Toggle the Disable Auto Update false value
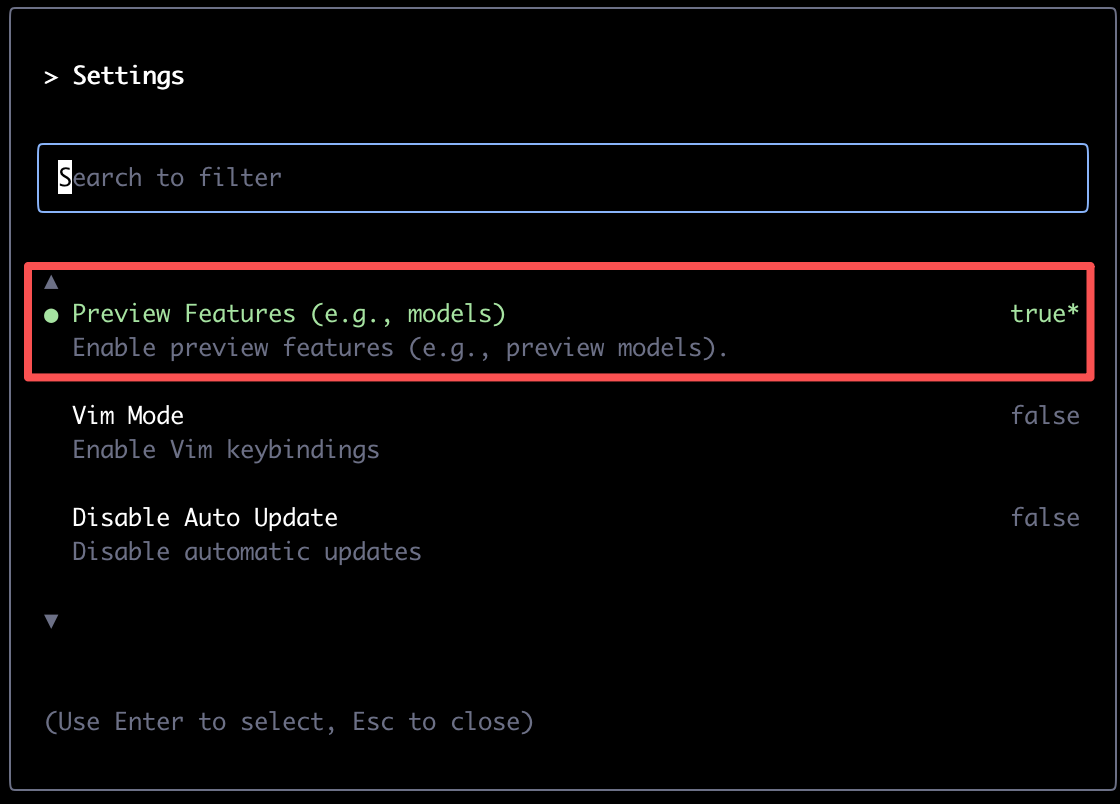1120x804 pixels. coord(1045,518)
